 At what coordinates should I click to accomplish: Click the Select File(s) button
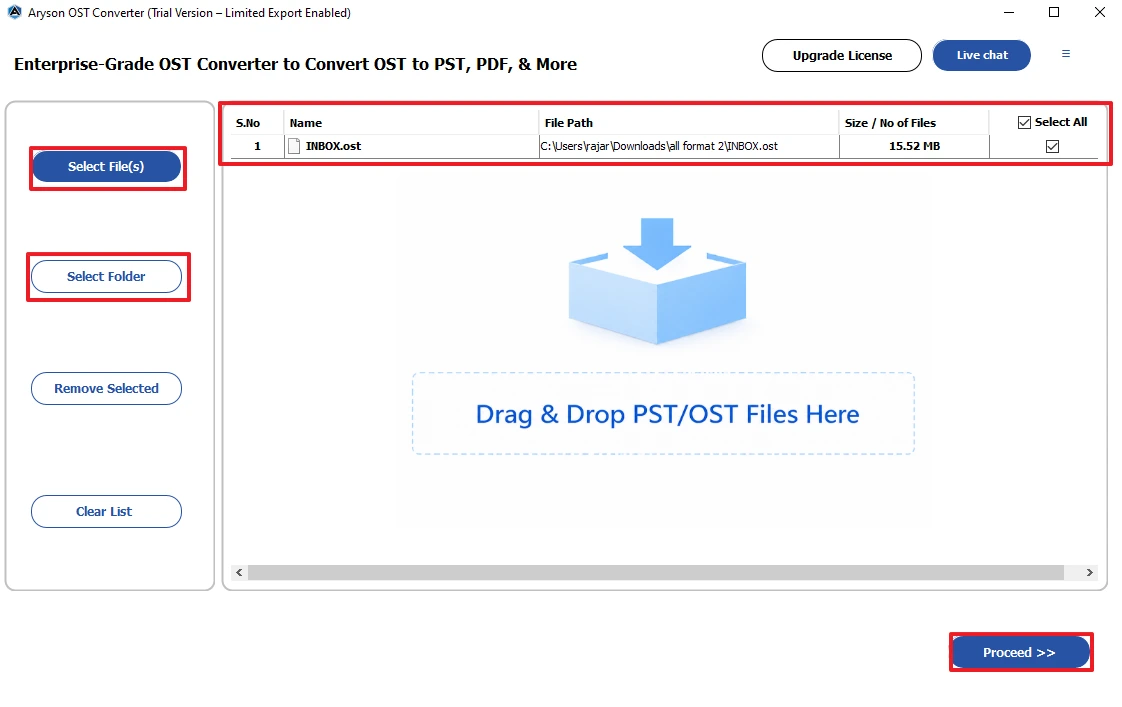pos(107,167)
